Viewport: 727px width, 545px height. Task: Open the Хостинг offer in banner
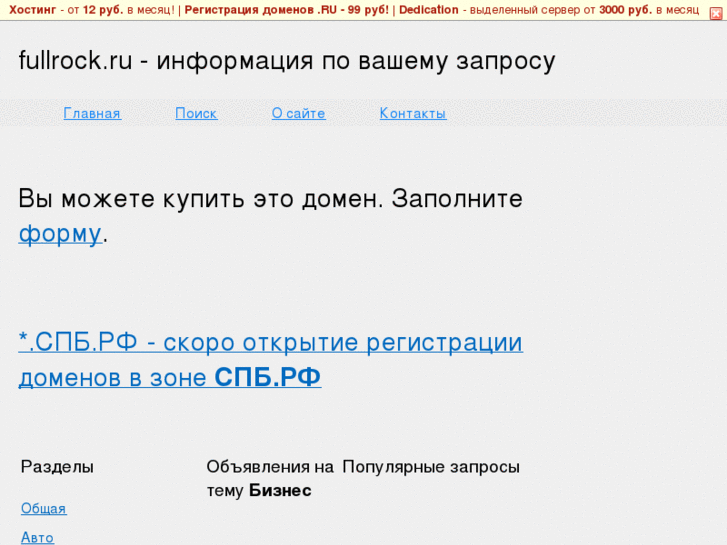tap(32, 10)
